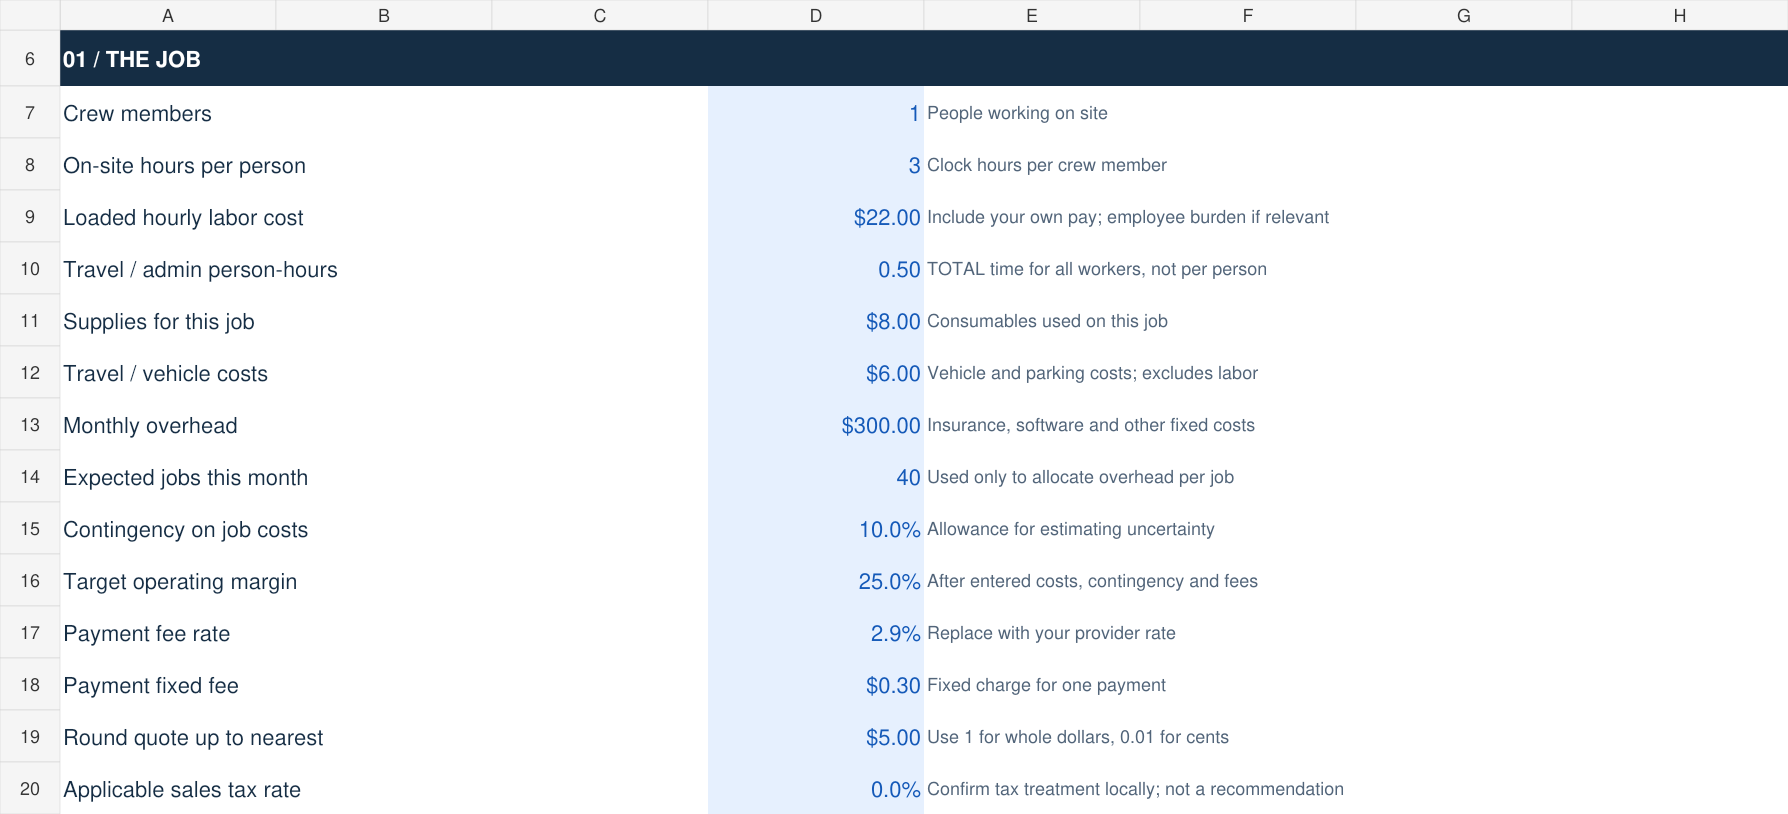This screenshot has width=1788, height=814.
Task: Click the 2.9% fee rate cell
Action: [x=816, y=633]
